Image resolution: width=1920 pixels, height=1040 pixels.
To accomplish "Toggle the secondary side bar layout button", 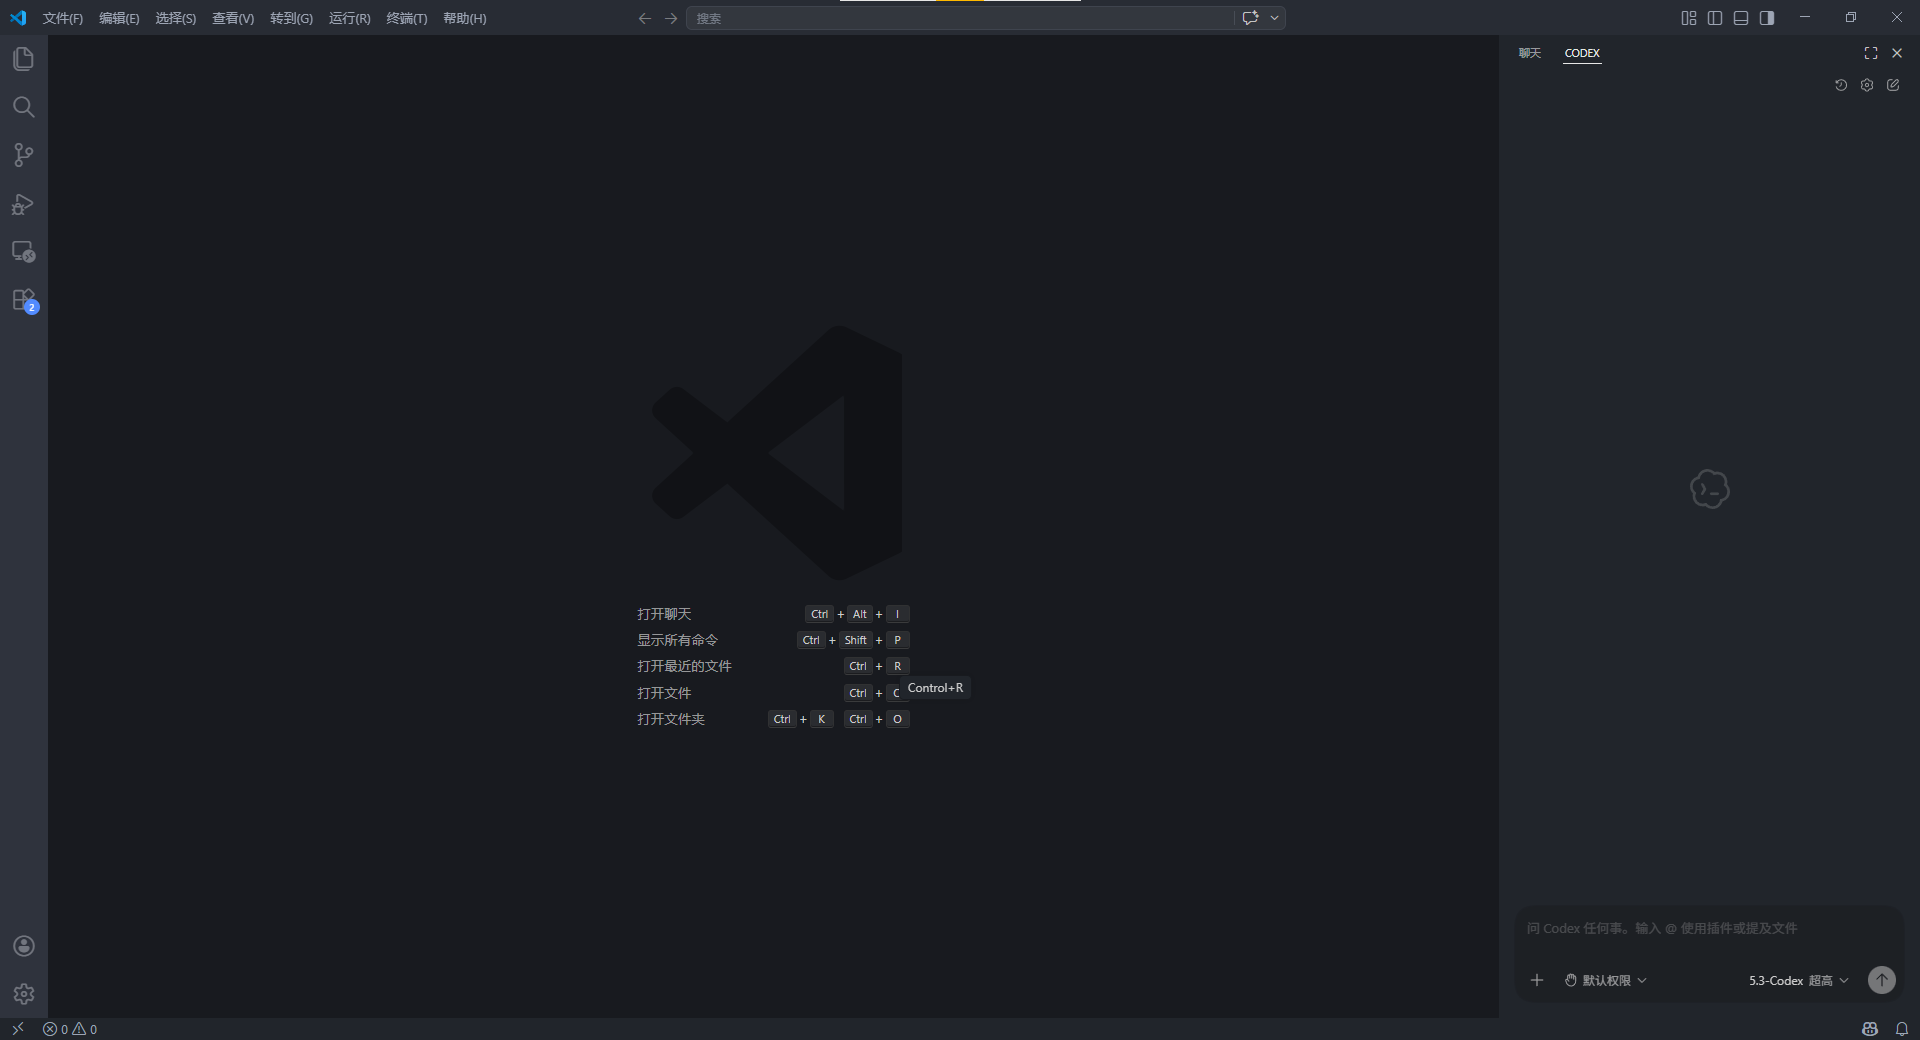I will click(x=1767, y=18).
